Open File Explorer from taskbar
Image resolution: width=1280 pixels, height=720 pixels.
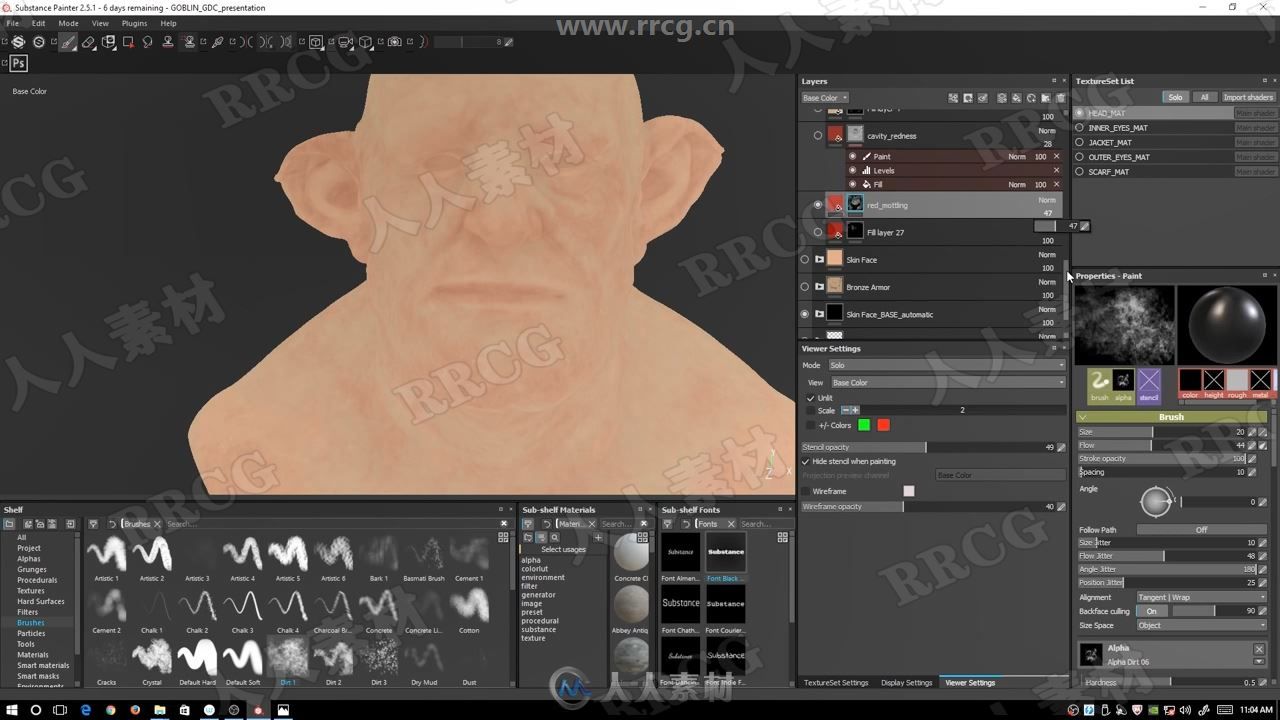pyautogui.click(x=160, y=710)
